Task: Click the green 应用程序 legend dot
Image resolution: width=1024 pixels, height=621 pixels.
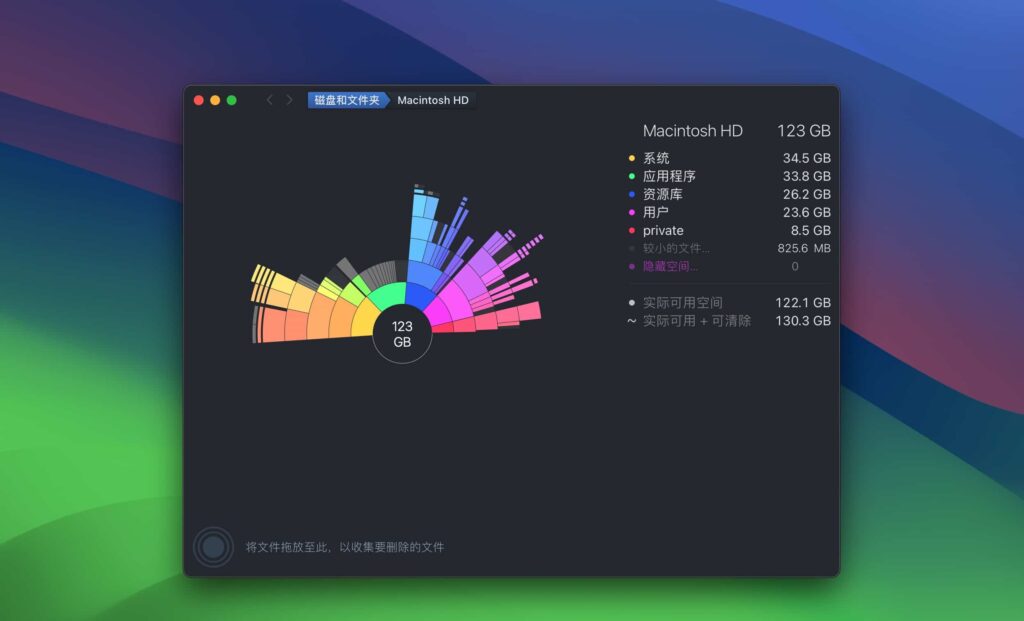Action: point(630,176)
